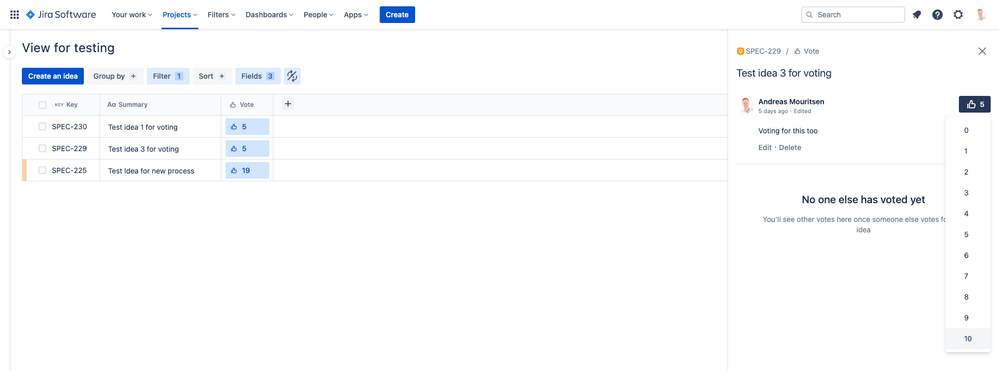This screenshot has height=371, width=999.
Task: Click the Jira Software logo
Action: click(x=61, y=15)
